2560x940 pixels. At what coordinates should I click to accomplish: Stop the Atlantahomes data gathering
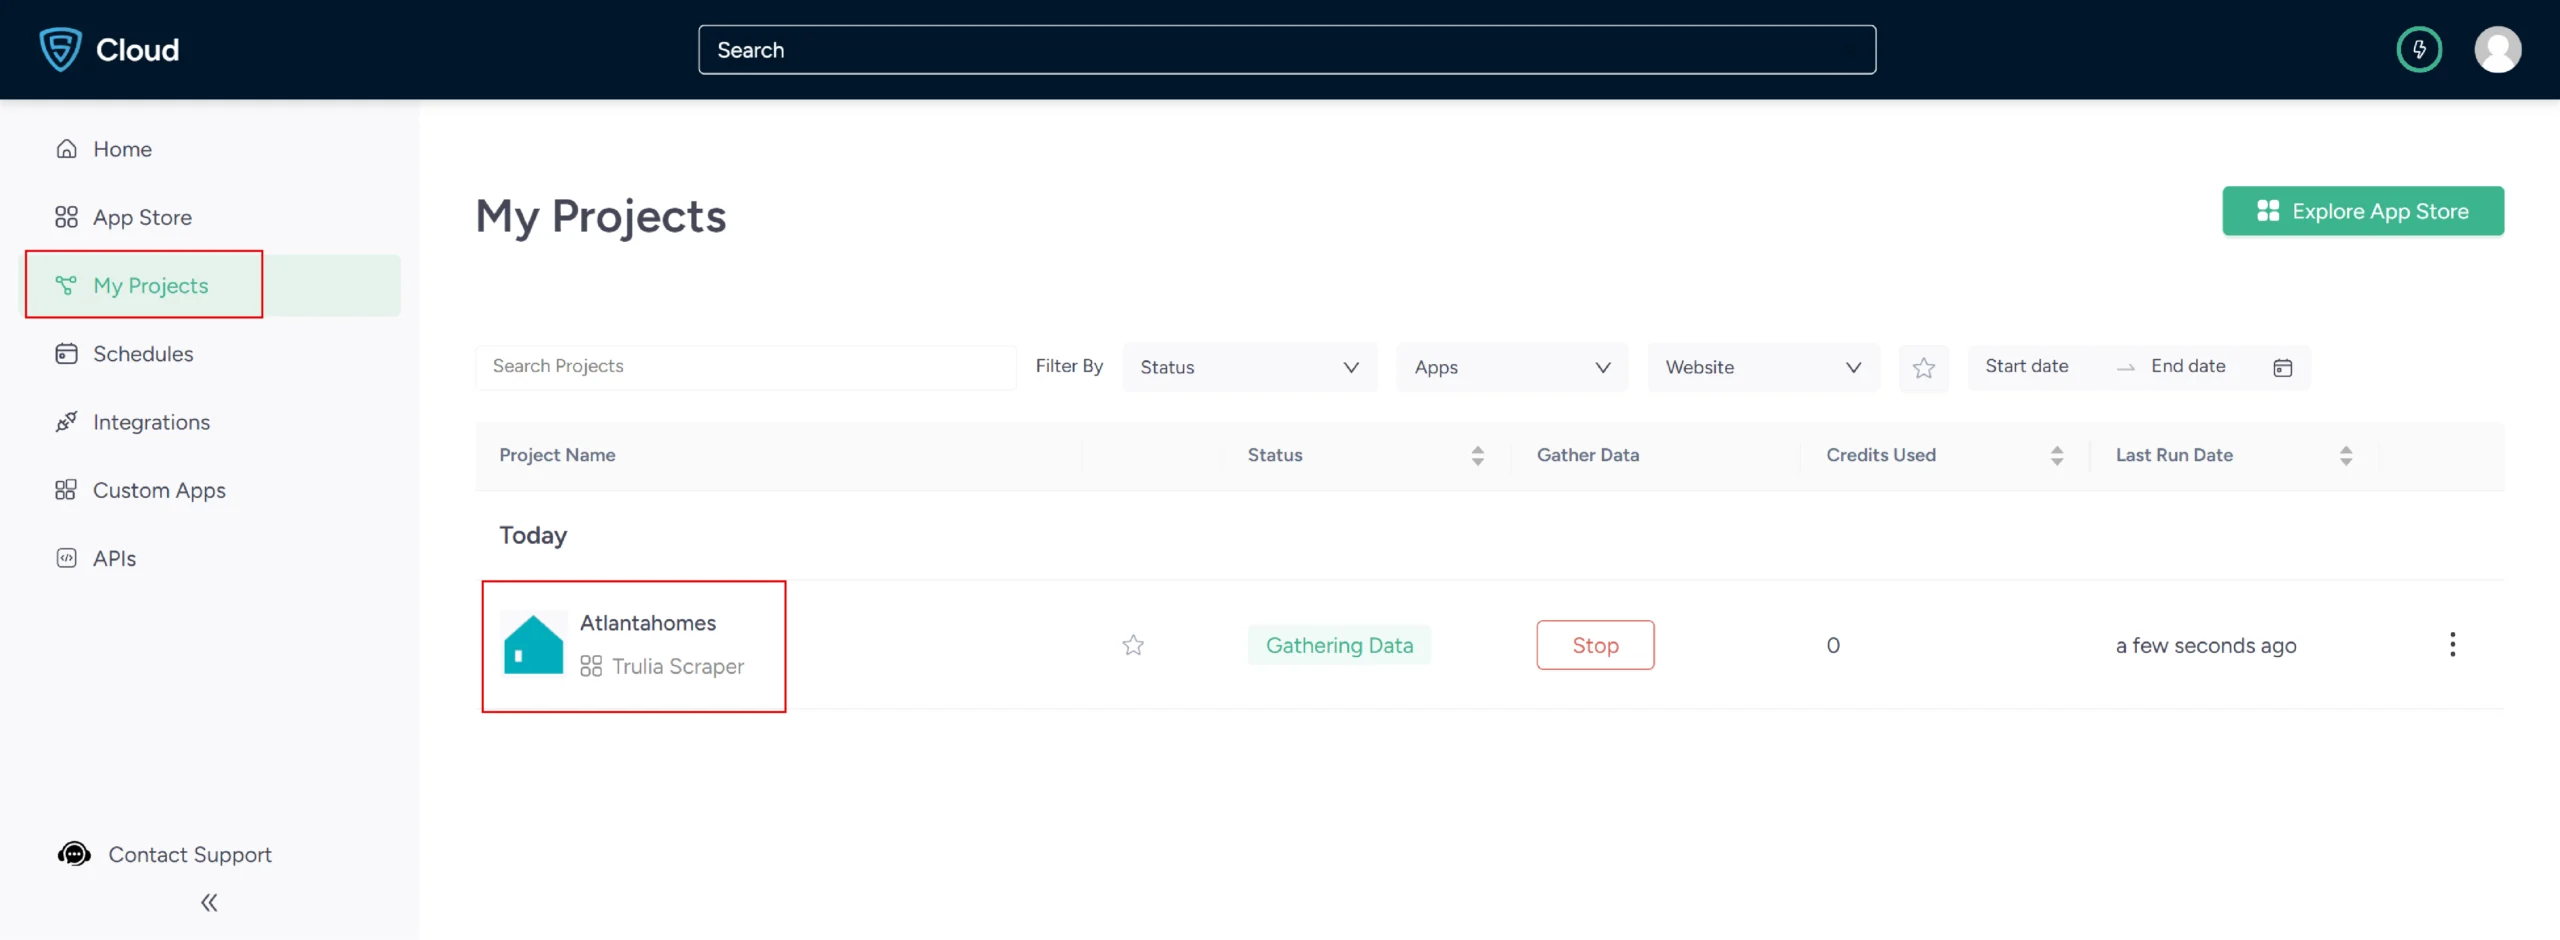point(1595,645)
